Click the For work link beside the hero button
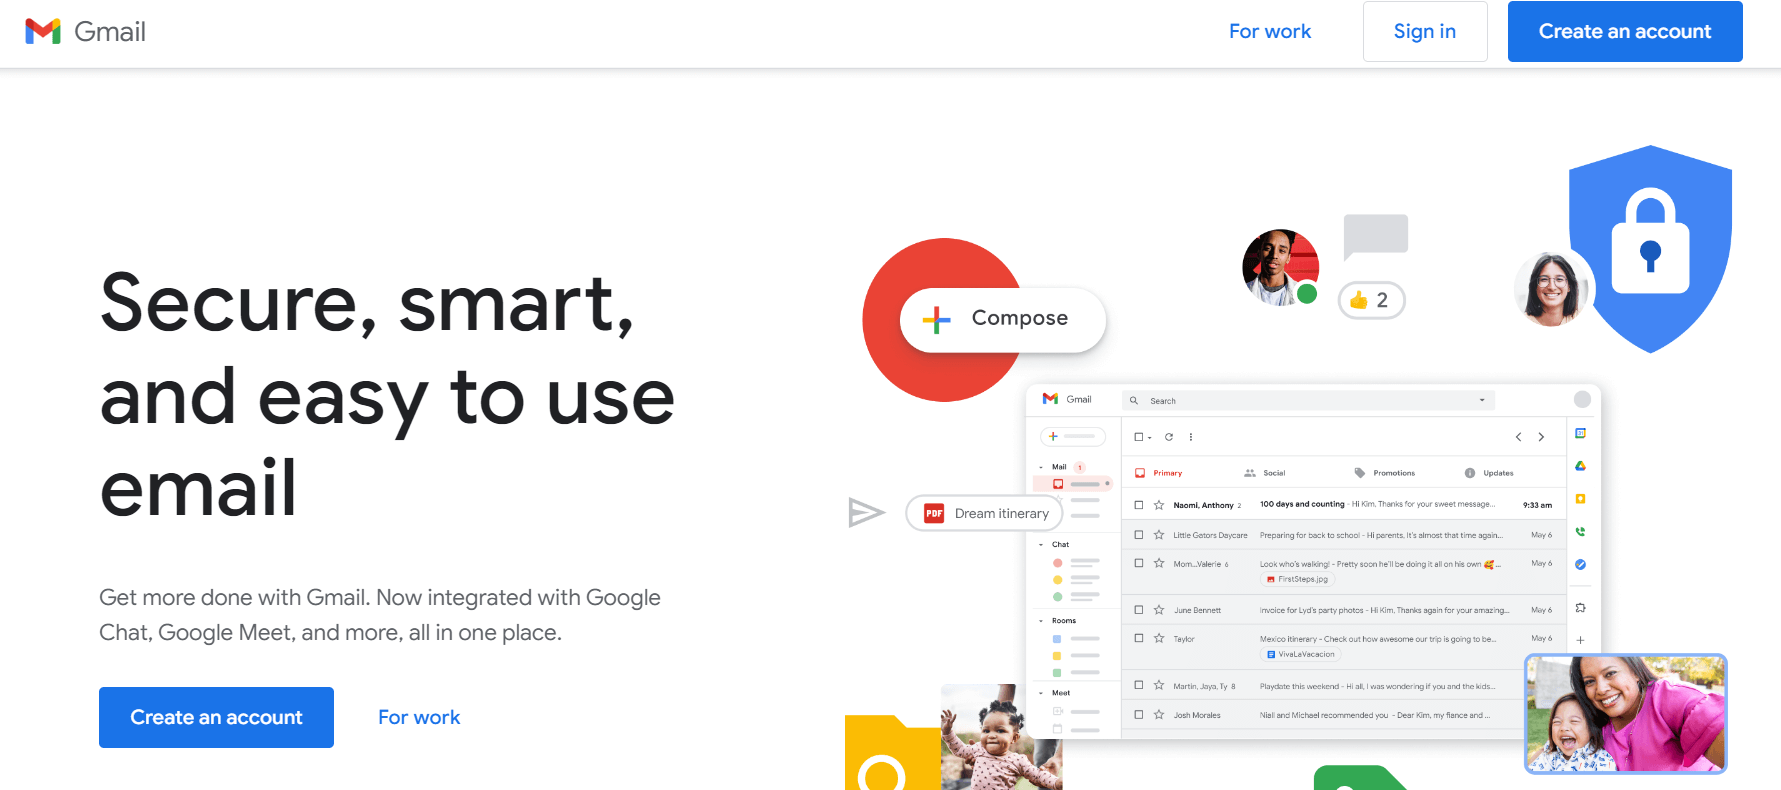This screenshot has height=790, width=1781. tap(419, 717)
